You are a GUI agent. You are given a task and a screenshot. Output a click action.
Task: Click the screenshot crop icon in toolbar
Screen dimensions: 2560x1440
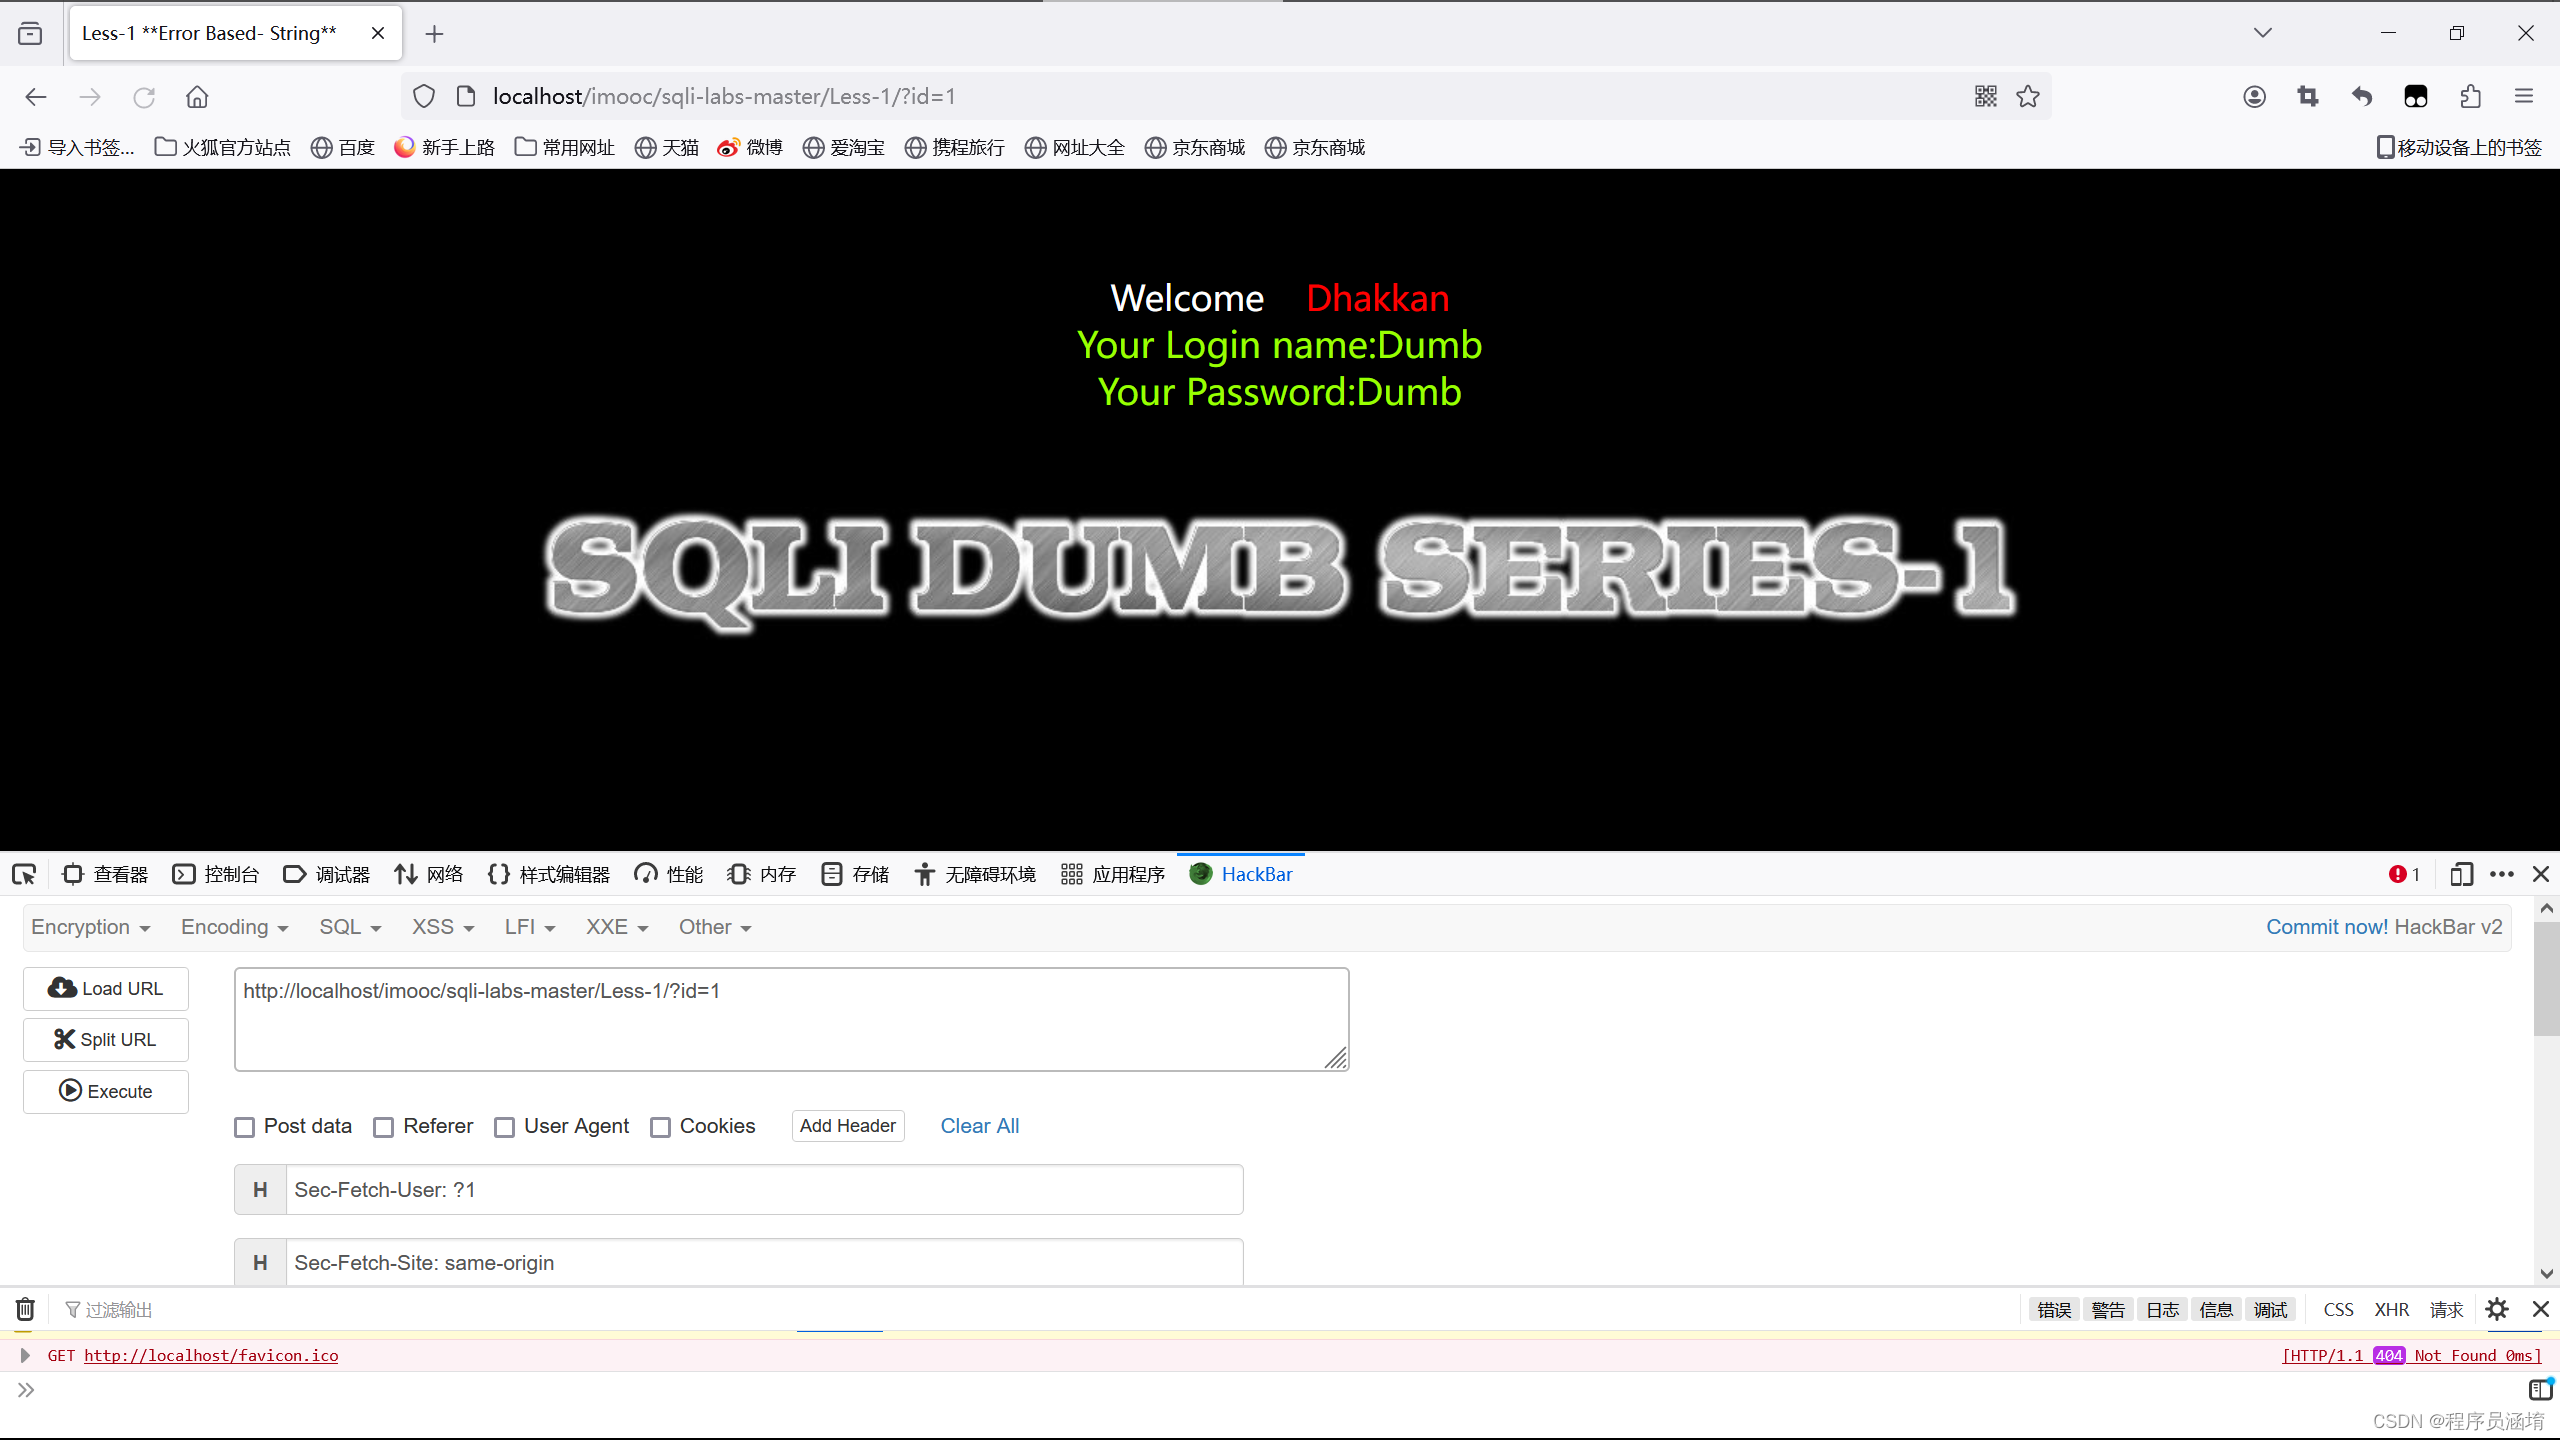click(x=2308, y=96)
